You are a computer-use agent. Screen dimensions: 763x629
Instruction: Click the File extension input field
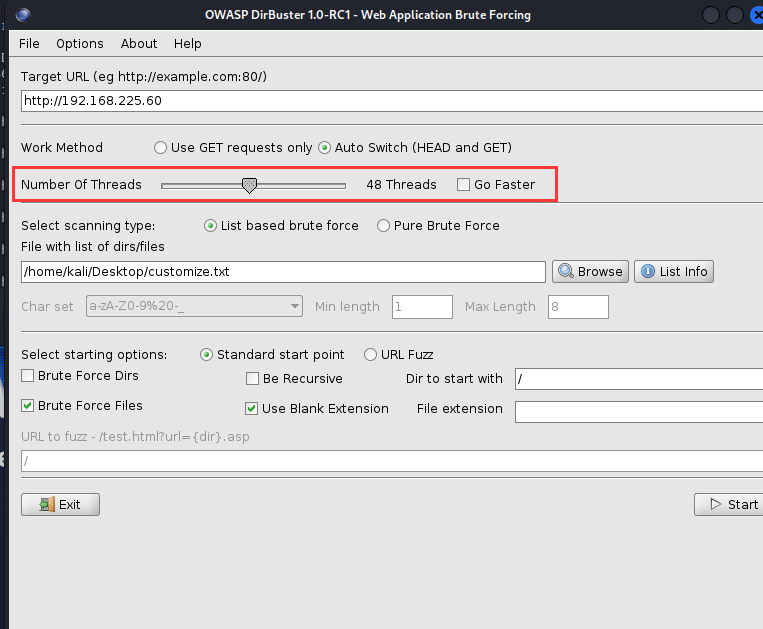[639, 412]
